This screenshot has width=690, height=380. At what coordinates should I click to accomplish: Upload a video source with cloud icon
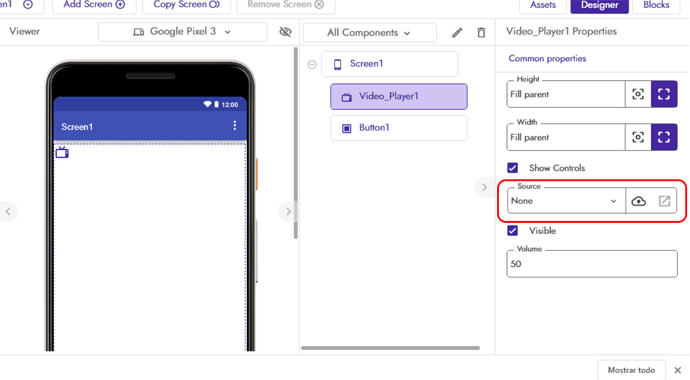pyautogui.click(x=639, y=201)
